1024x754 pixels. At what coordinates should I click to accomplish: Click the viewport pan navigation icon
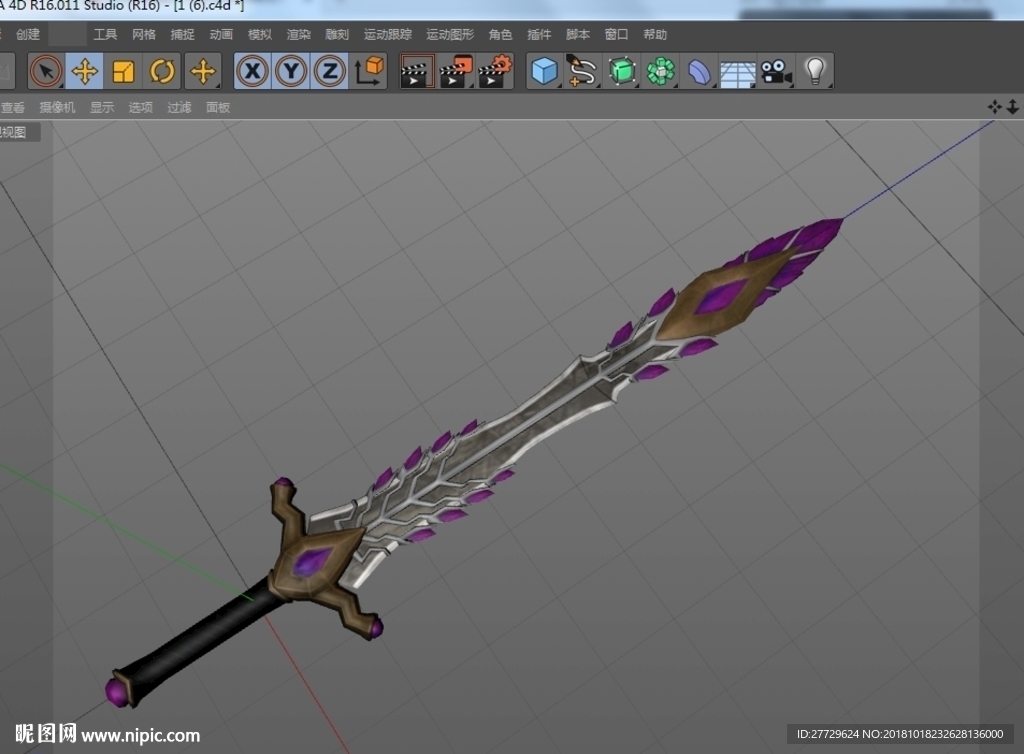994,107
